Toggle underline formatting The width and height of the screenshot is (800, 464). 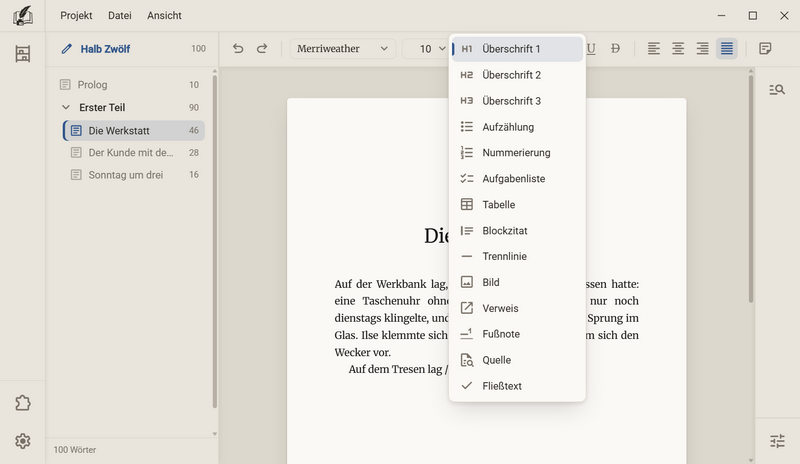[591, 48]
